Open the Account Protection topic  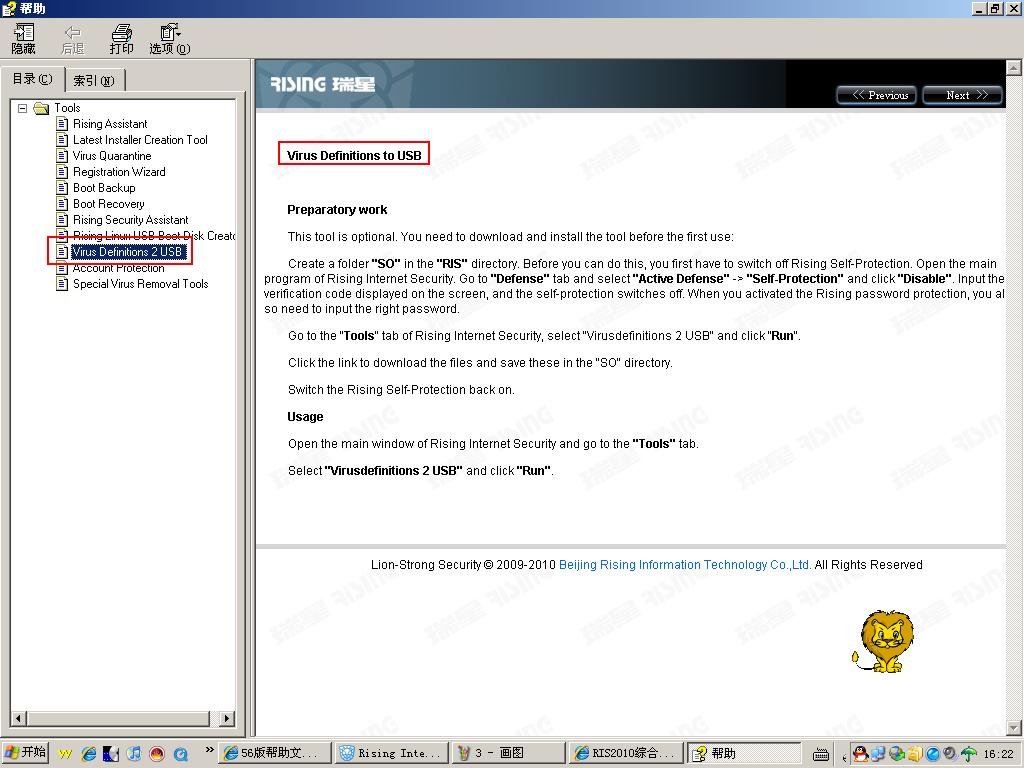click(x=118, y=268)
